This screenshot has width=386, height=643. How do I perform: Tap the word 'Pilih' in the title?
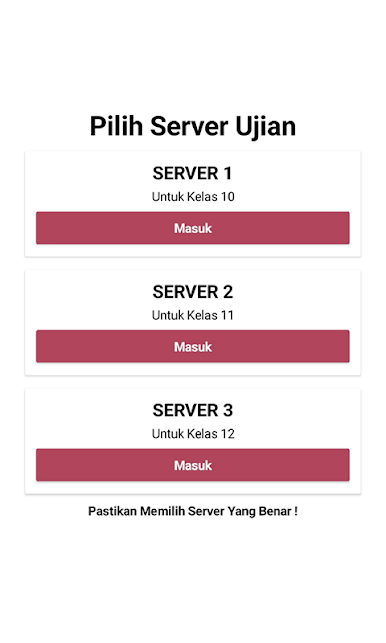pyautogui.click(x=116, y=126)
